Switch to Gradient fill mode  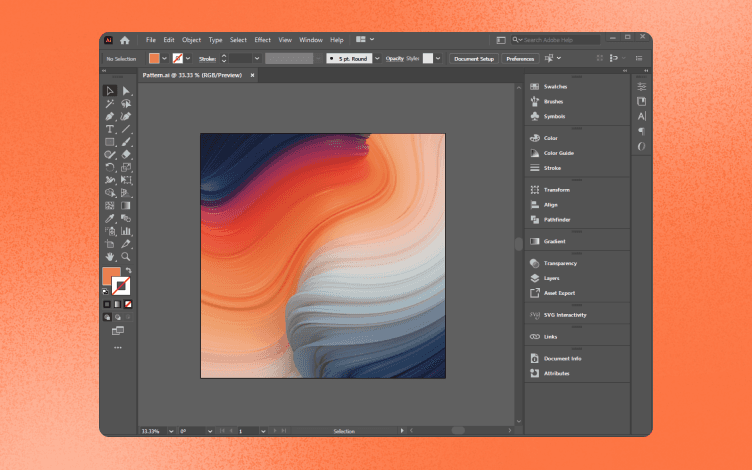(118, 303)
